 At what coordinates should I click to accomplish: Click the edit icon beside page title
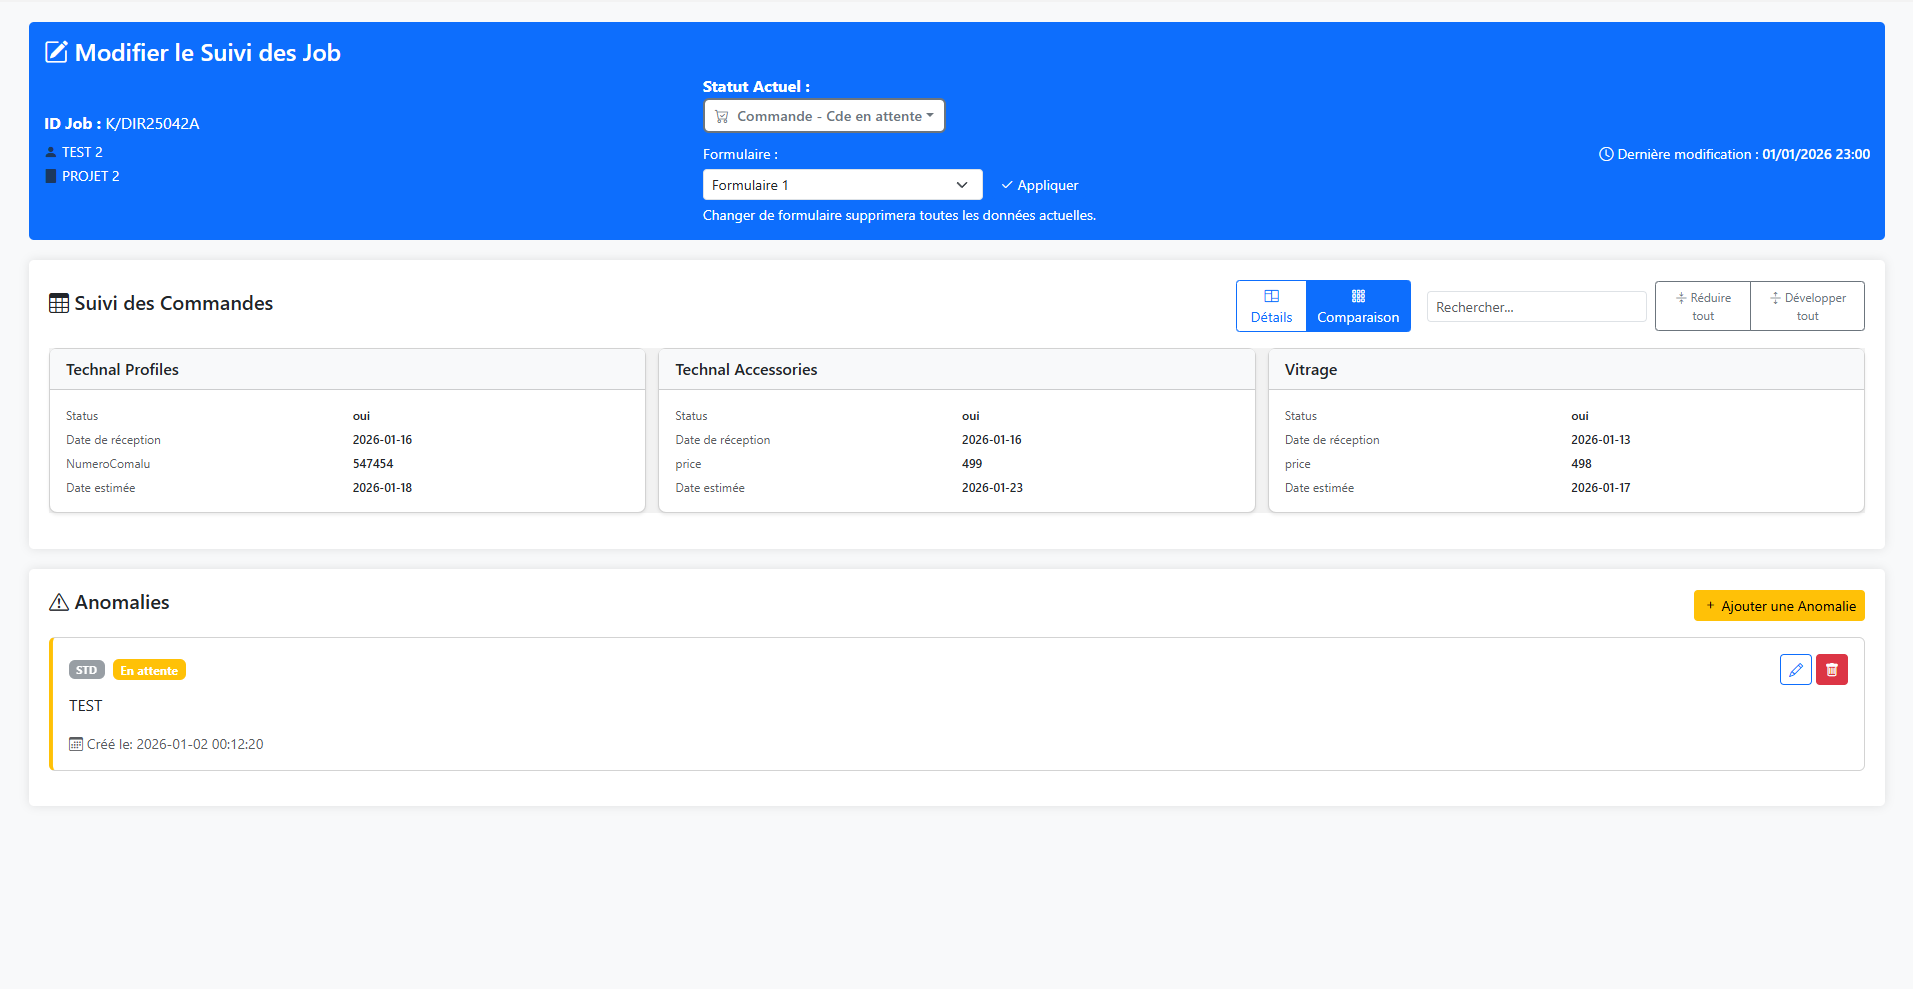pyautogui.click(x=57, y=52)
